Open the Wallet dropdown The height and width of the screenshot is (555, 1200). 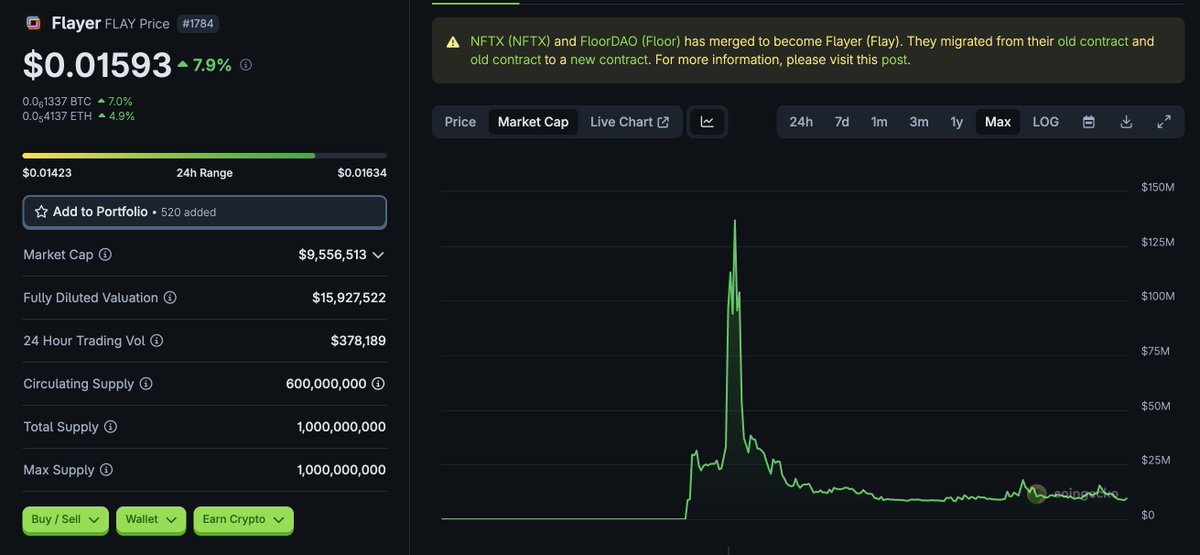(151, 520)
